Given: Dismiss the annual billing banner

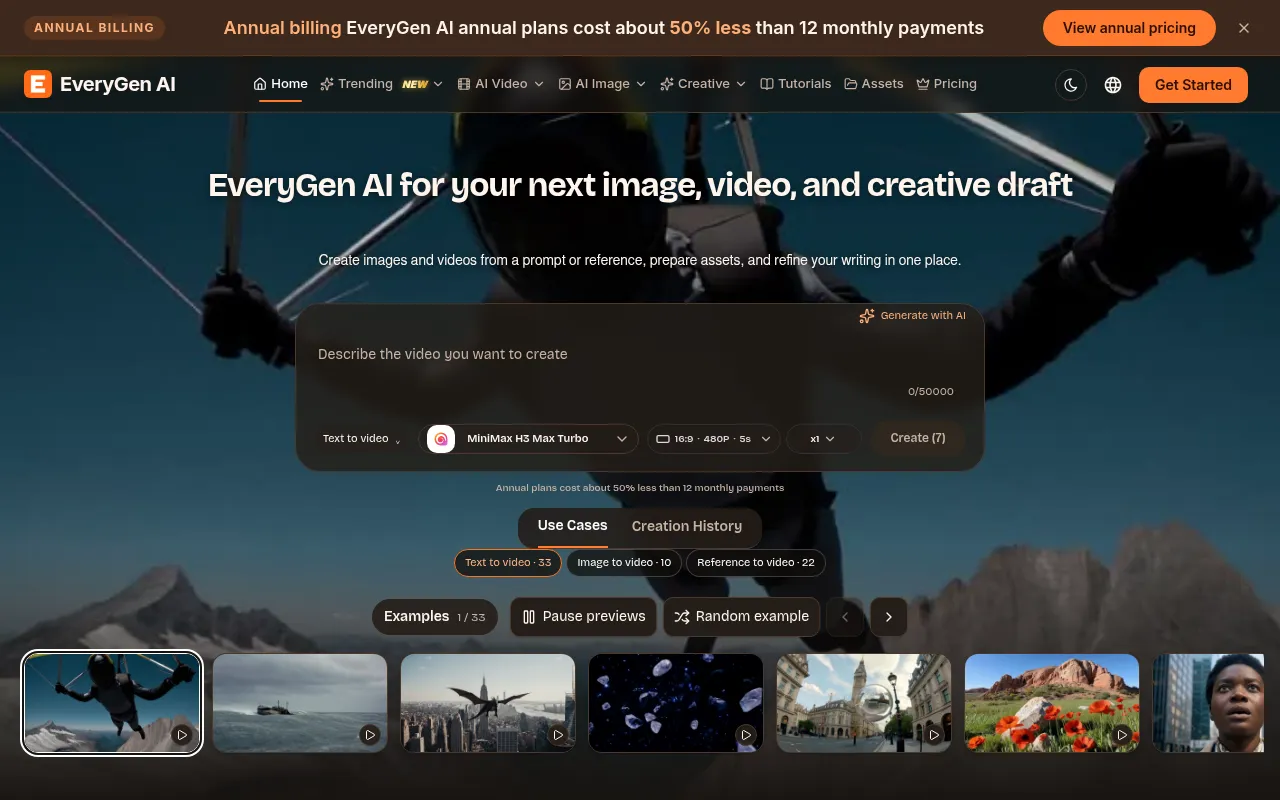Looking at the screenshot, I should click(1244, 28).
